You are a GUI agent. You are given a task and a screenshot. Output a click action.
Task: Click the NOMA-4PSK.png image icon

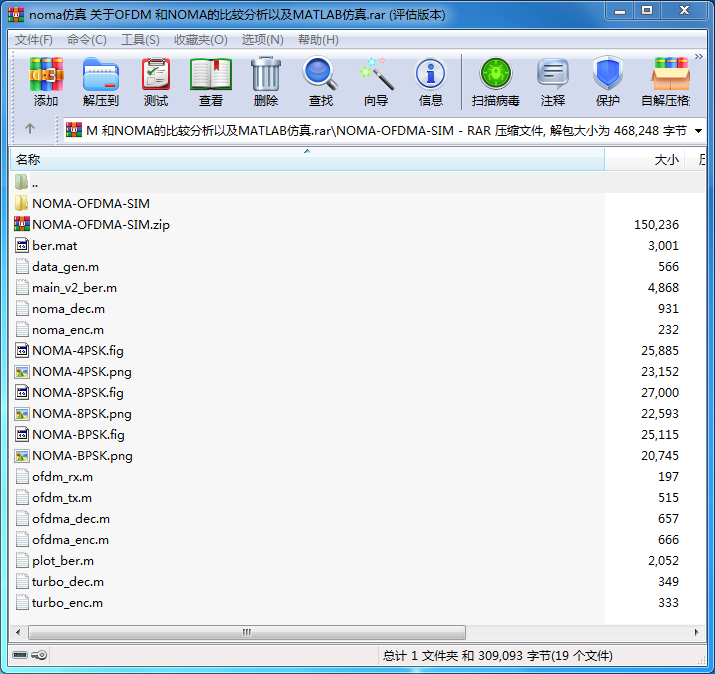(22, 372)
